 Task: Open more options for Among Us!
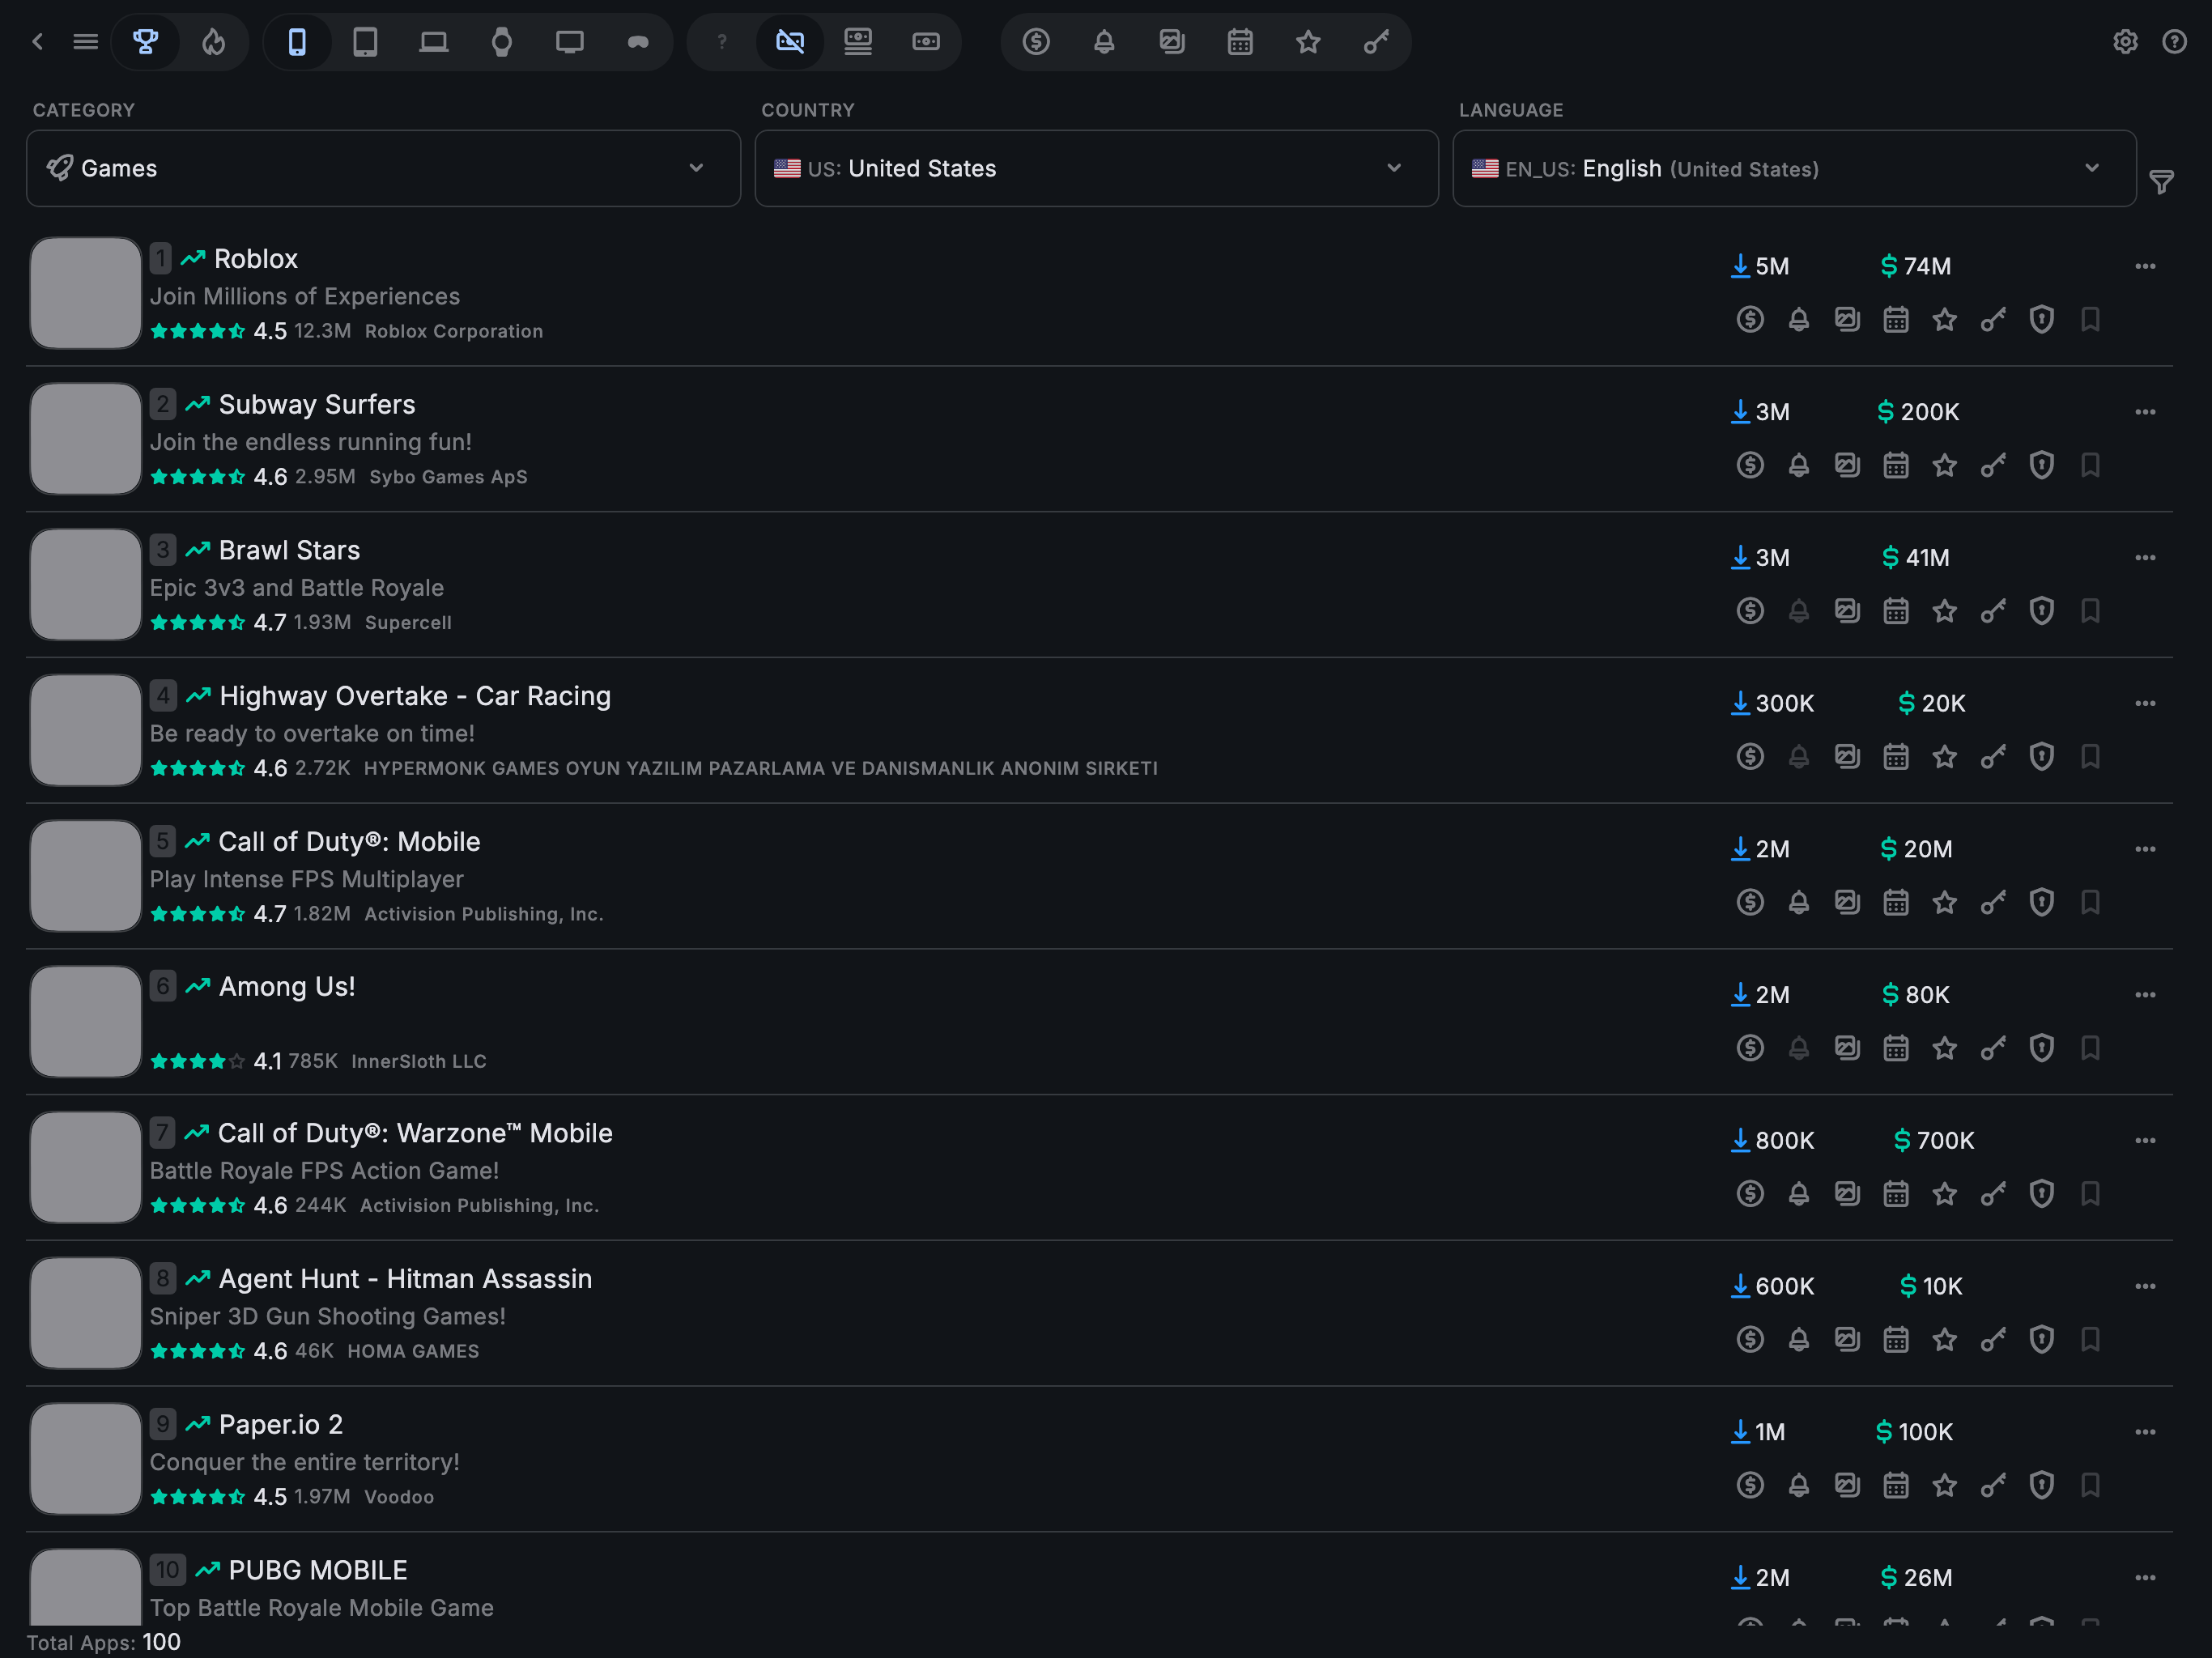2144,995
